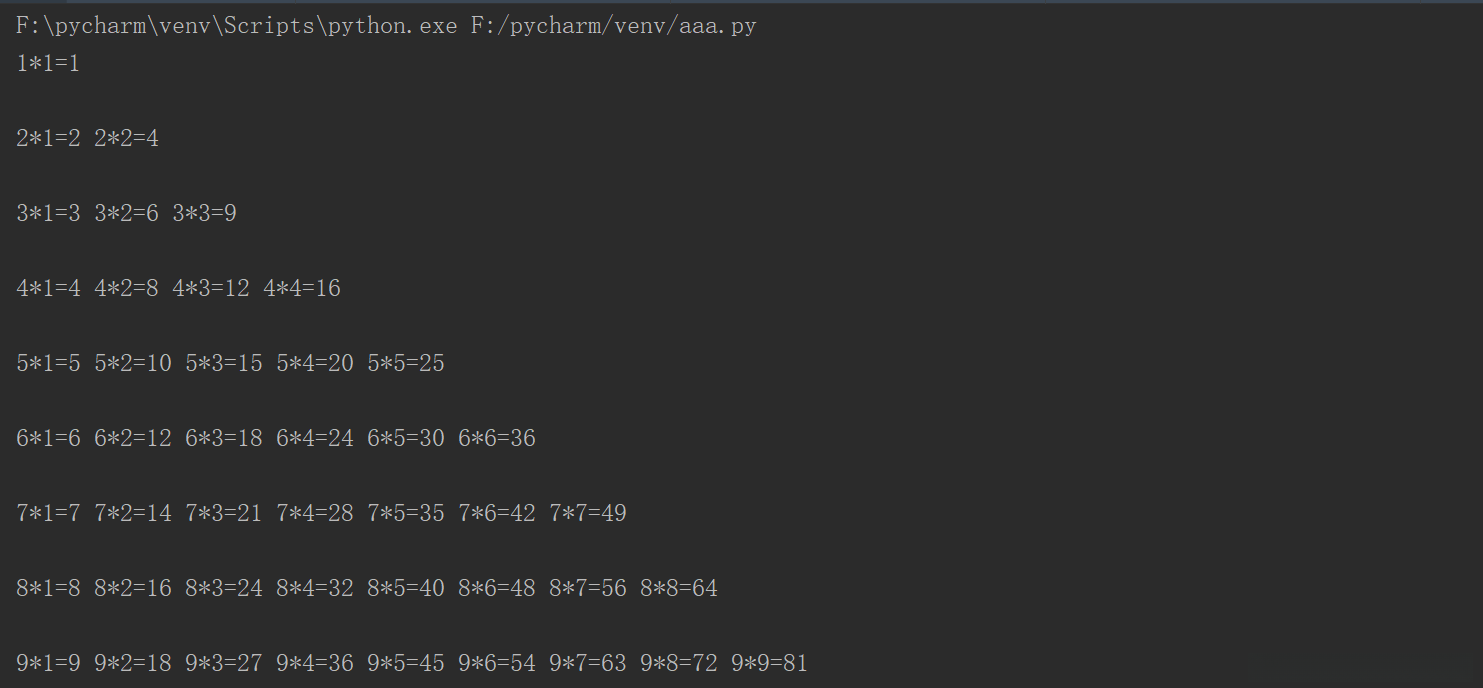
Task: Click the 3*3=9 result text
Action: (x=204, y=214)
